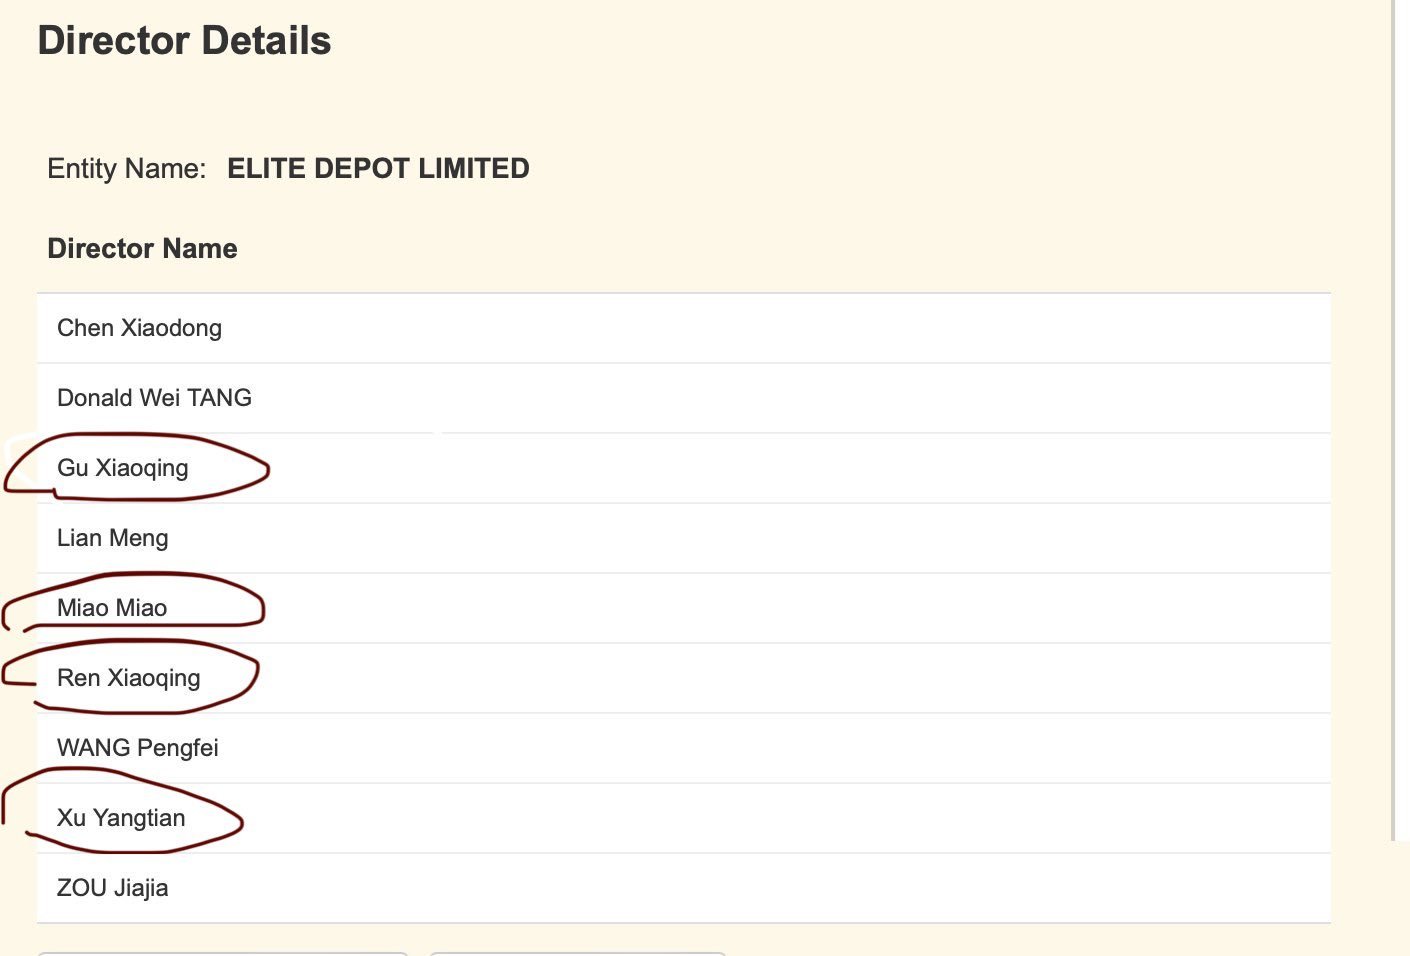The image size is (1410, 956).
Task: Click the ELITE DEPOT LIMITED entity name
Action: coord(378,168)
